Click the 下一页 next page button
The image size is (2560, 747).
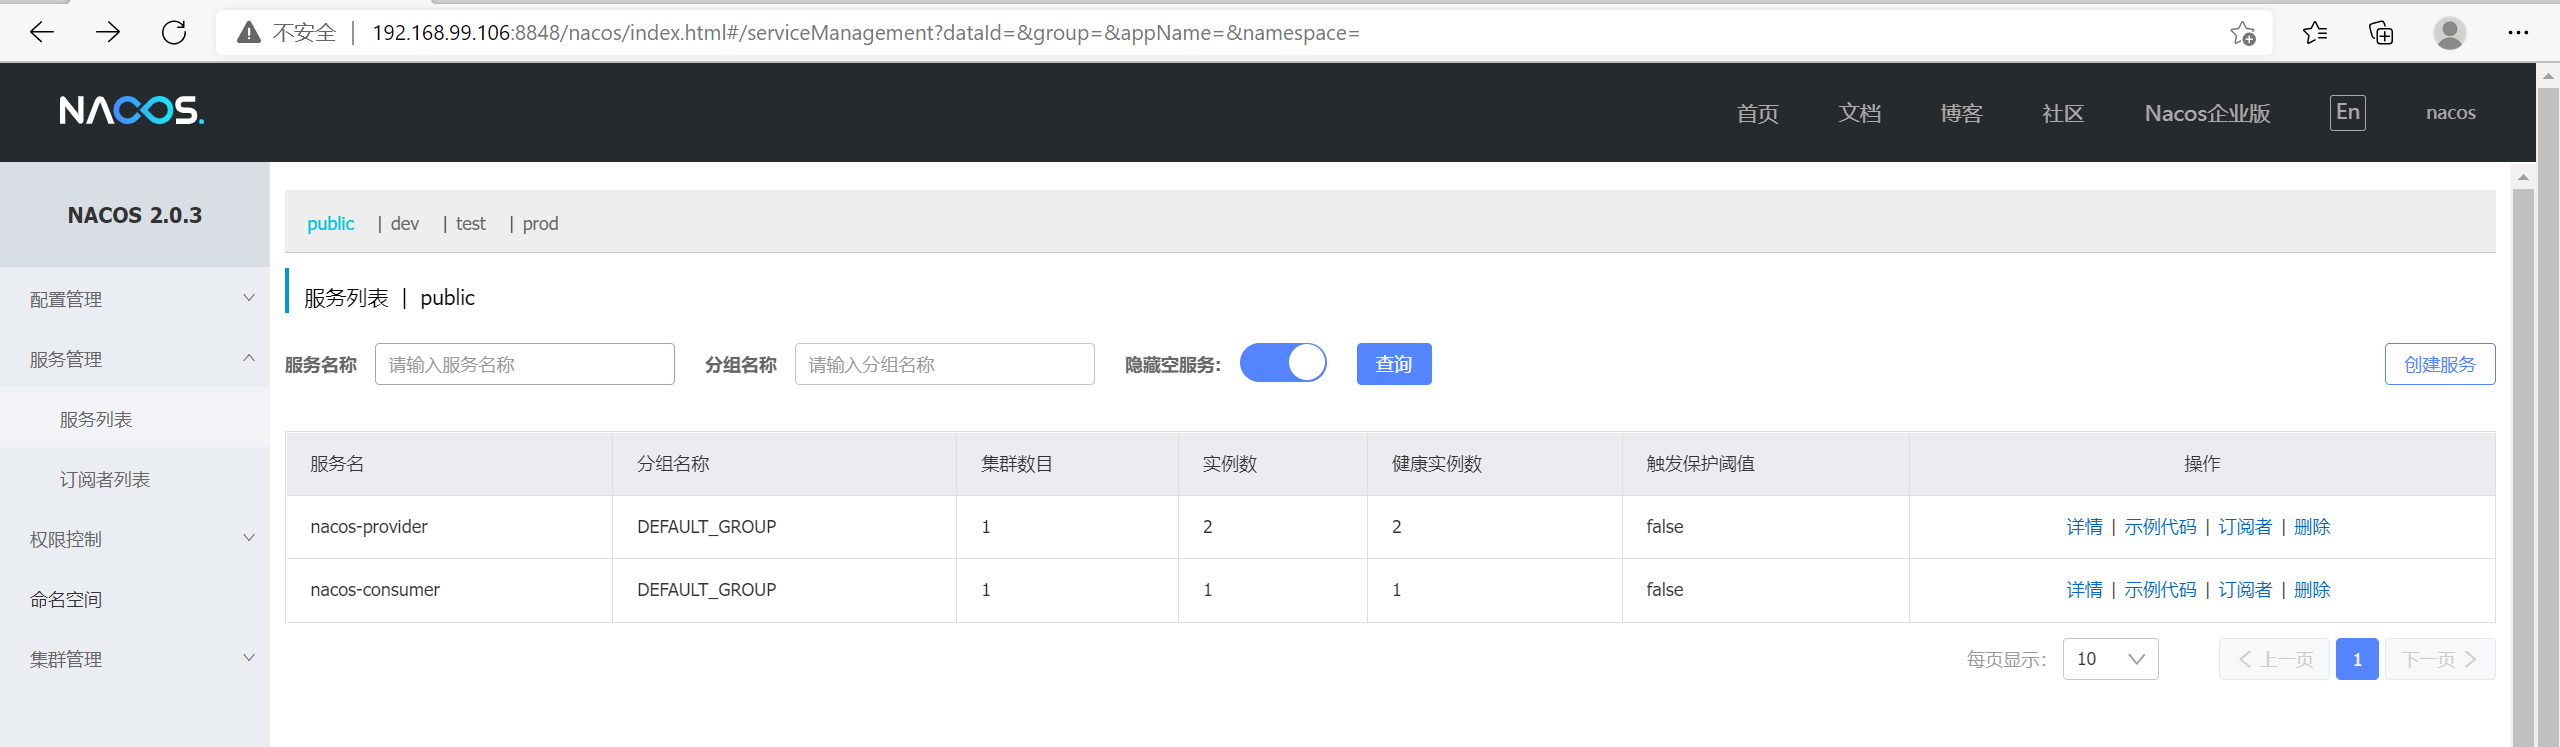coord(2440,659)
